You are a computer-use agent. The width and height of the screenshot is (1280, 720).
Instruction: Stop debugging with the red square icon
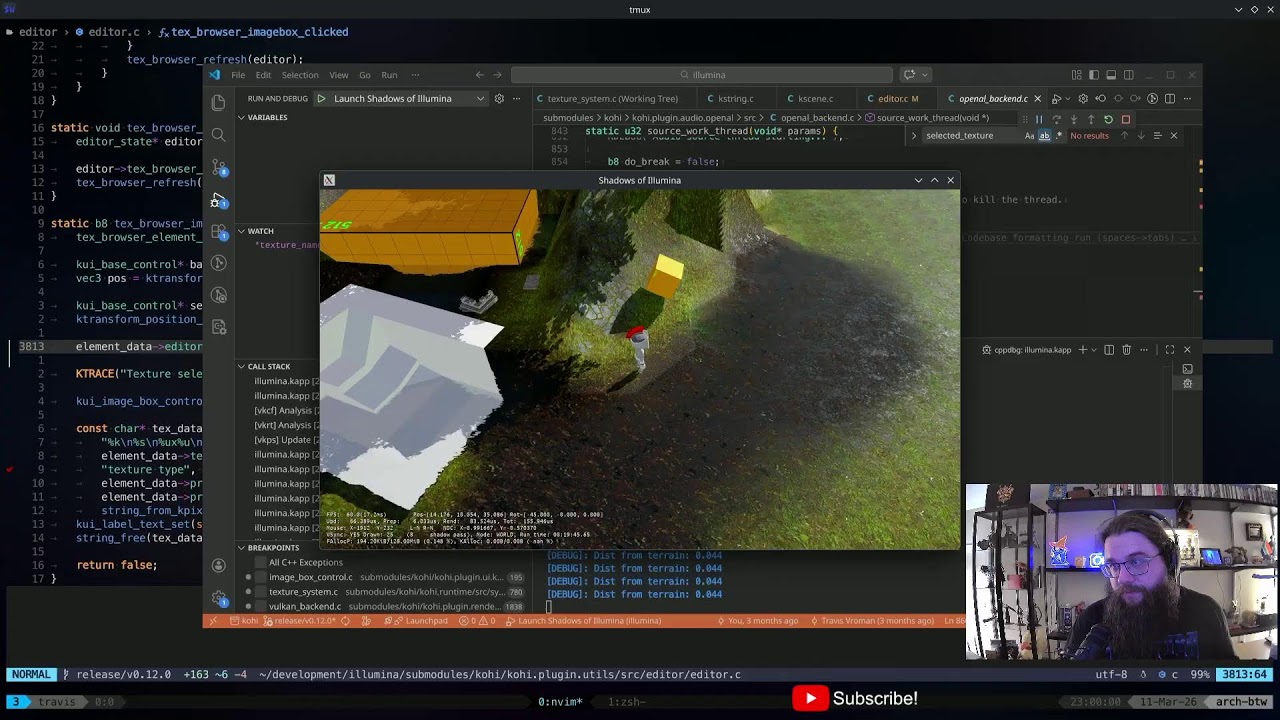1125,119
